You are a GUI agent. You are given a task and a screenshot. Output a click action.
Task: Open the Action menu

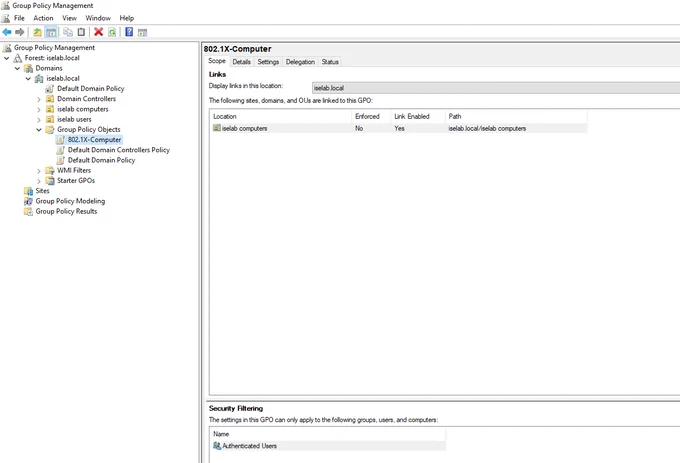click(43, 18)
